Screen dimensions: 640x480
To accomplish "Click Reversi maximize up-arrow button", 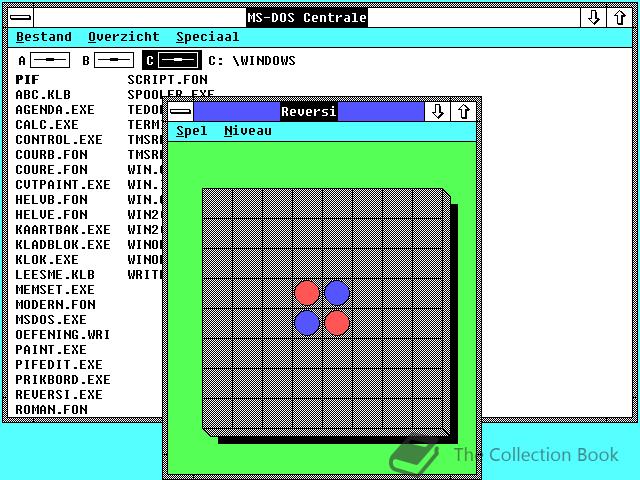I will click(463, 111).
